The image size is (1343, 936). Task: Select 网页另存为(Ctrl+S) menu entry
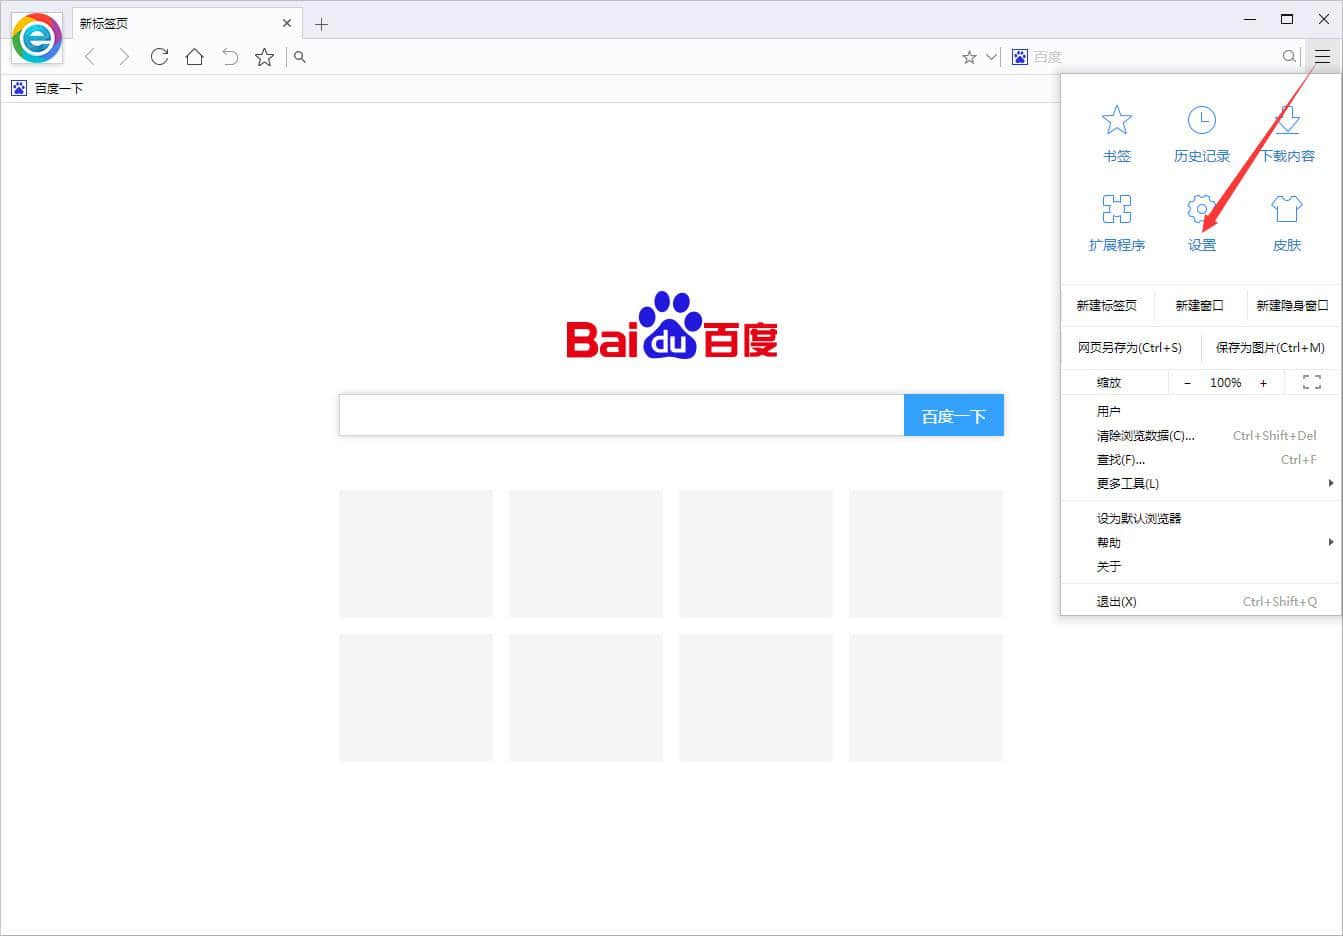(x=1130, y=347)
